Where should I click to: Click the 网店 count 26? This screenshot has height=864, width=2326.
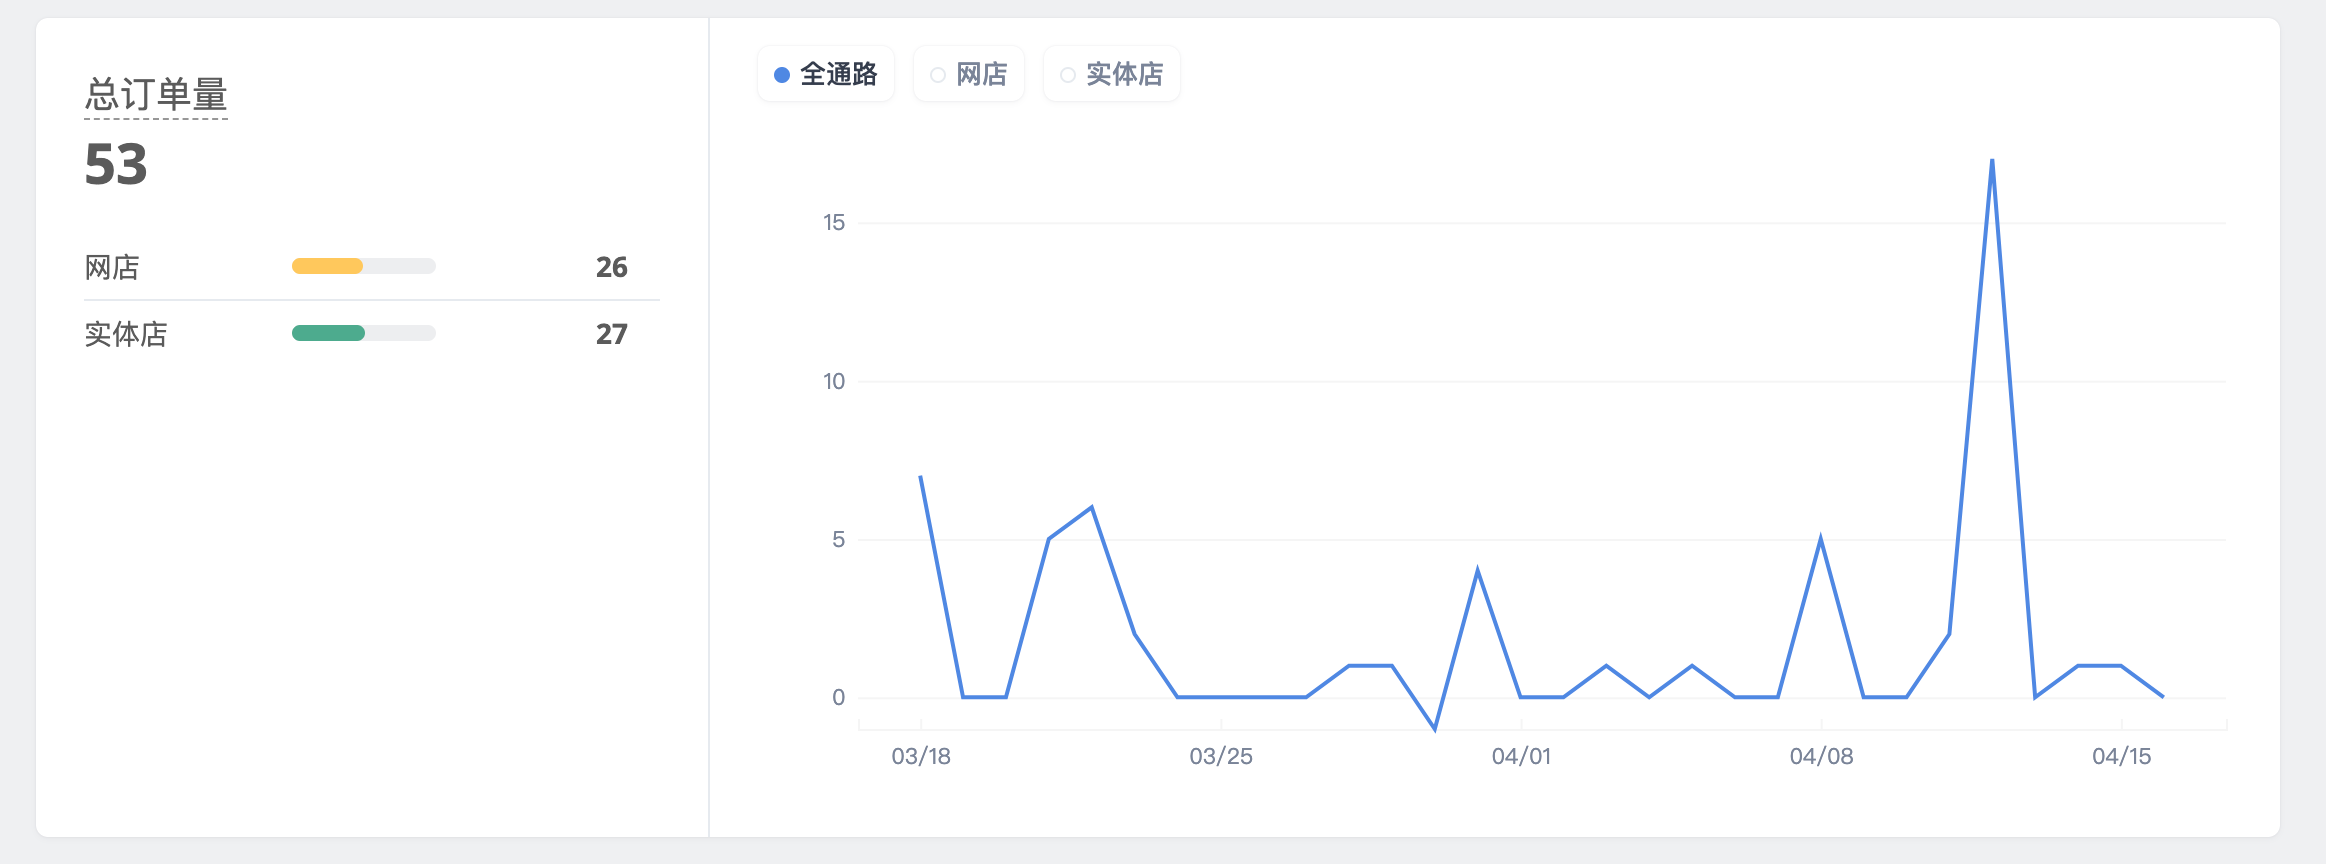point(612,267)
